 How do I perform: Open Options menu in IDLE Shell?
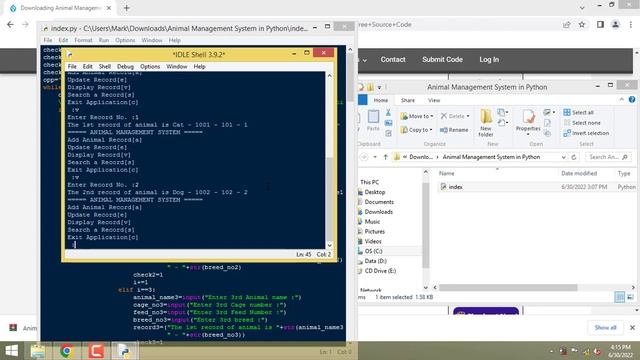[150, 67]
